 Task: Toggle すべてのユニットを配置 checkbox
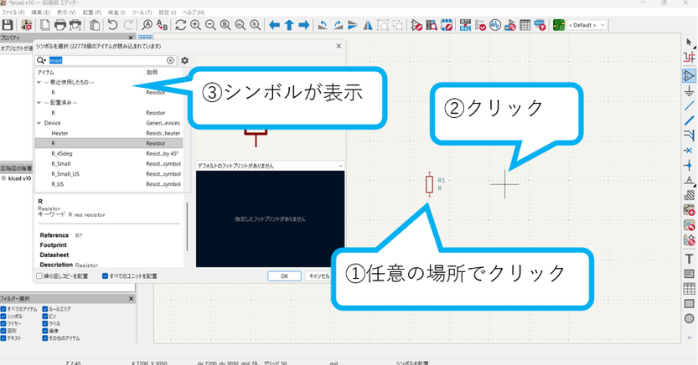(x=105, y=276)
